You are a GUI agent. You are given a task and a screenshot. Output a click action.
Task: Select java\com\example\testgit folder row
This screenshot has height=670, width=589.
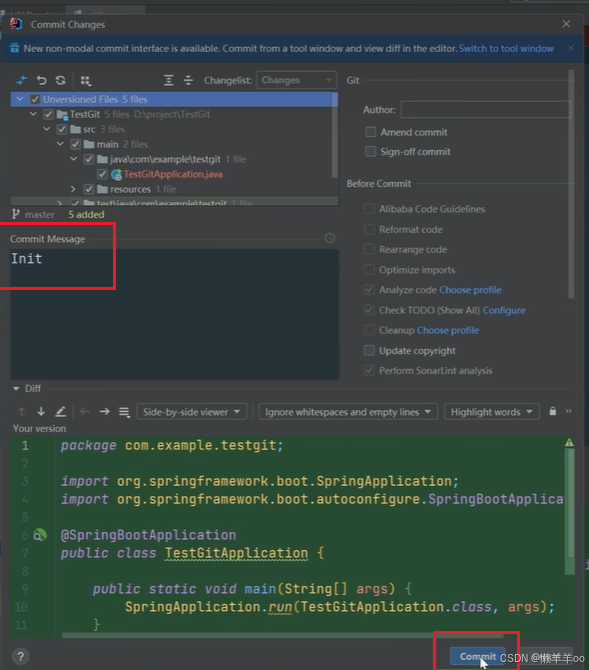[174, 159]
